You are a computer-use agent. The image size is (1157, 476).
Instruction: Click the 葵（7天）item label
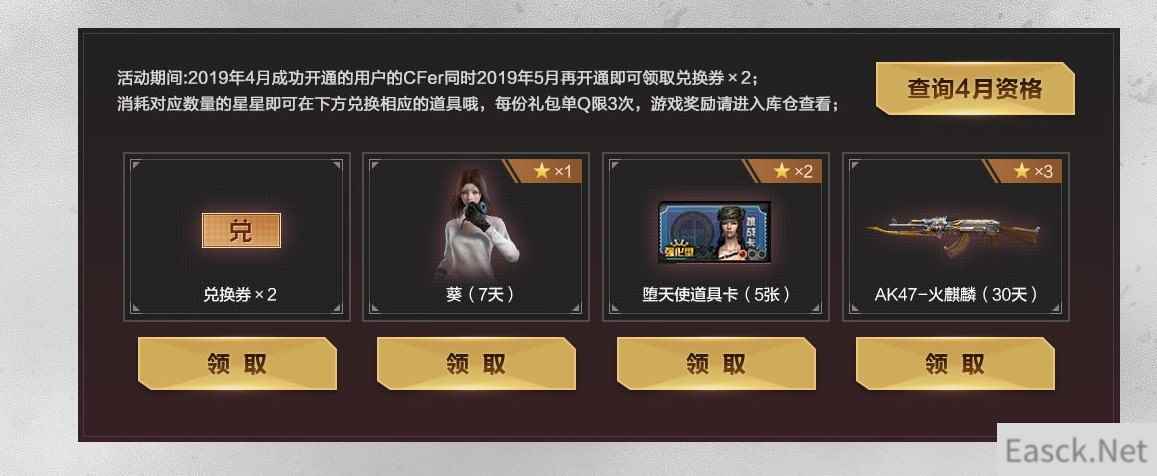[480, 294]
